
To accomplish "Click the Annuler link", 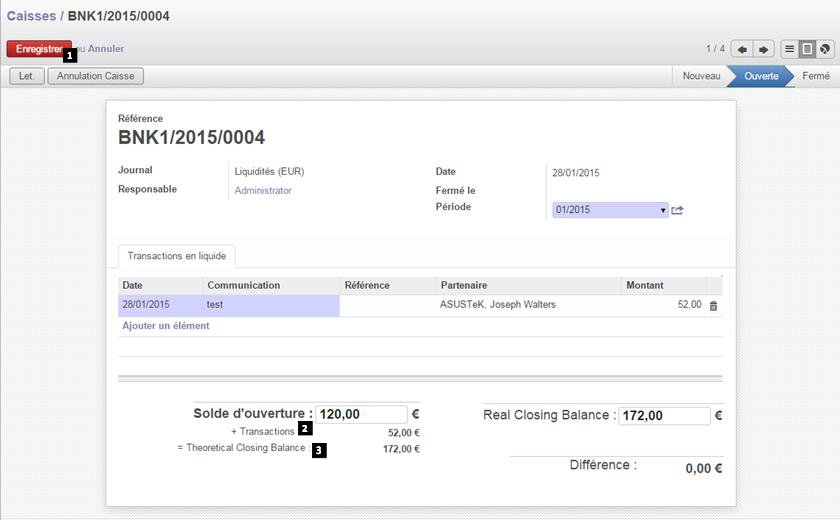I will (x=106, y=49).
